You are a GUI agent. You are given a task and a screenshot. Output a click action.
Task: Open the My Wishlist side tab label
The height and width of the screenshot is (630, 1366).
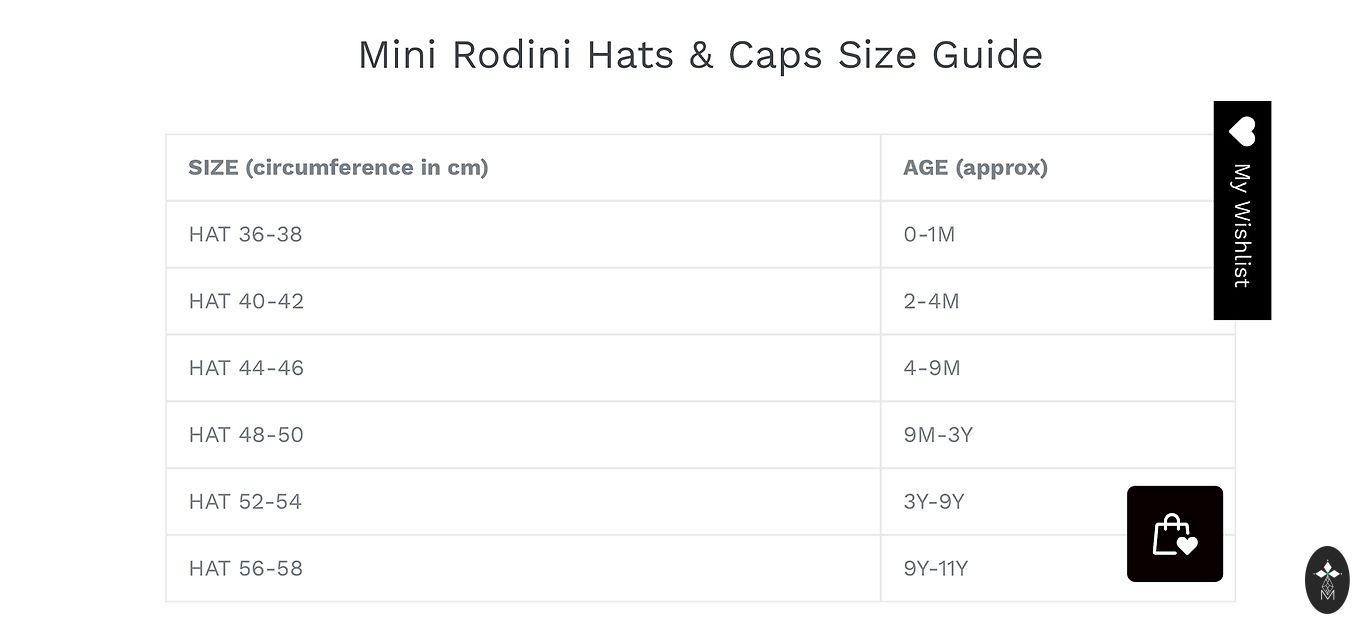pos(1242,225)
